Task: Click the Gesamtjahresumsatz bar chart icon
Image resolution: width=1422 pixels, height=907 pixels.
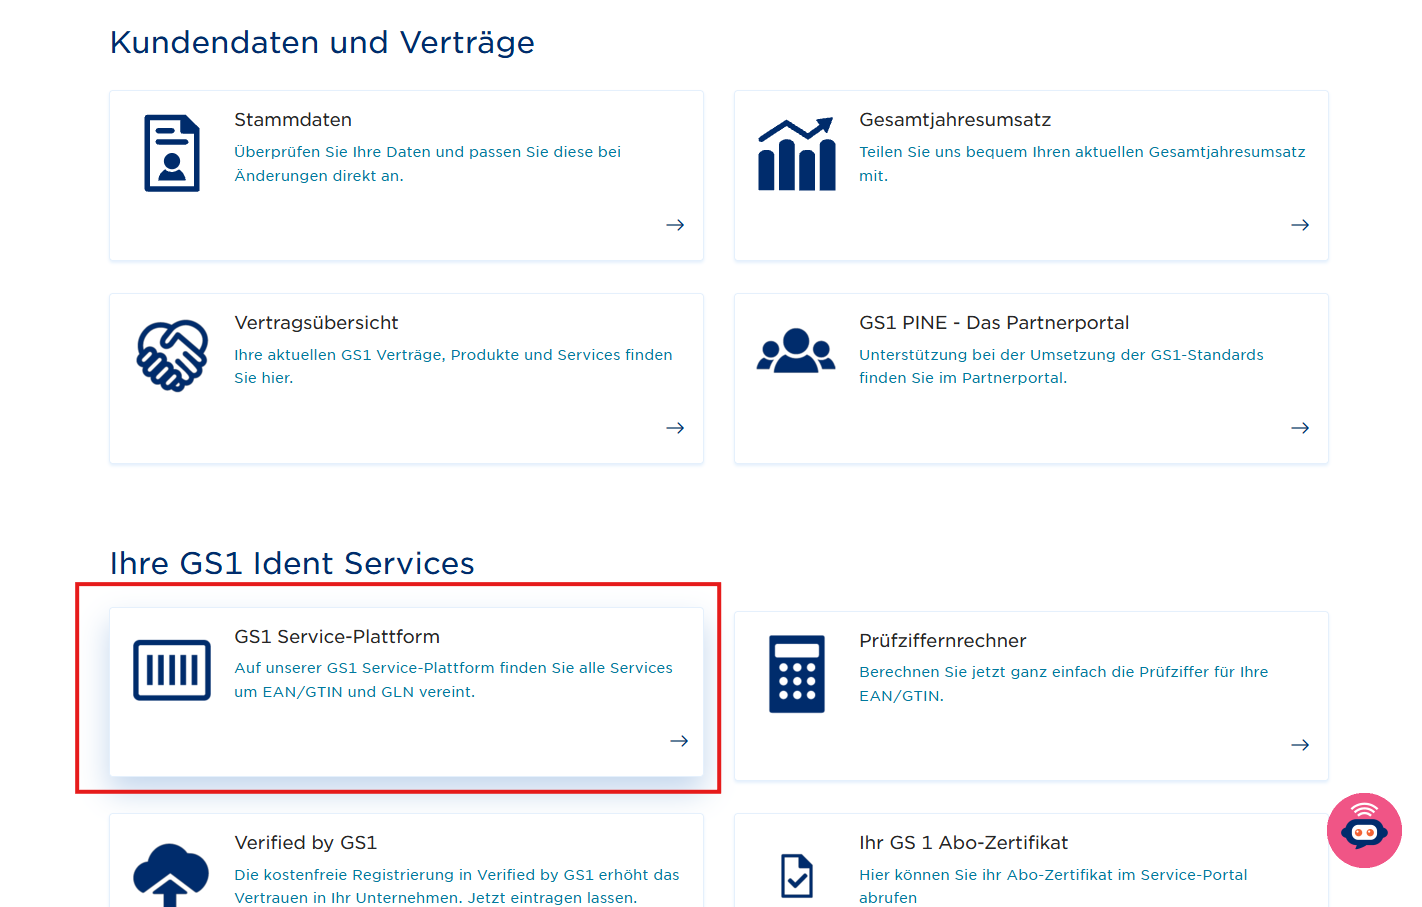Action: coord(797,154)
